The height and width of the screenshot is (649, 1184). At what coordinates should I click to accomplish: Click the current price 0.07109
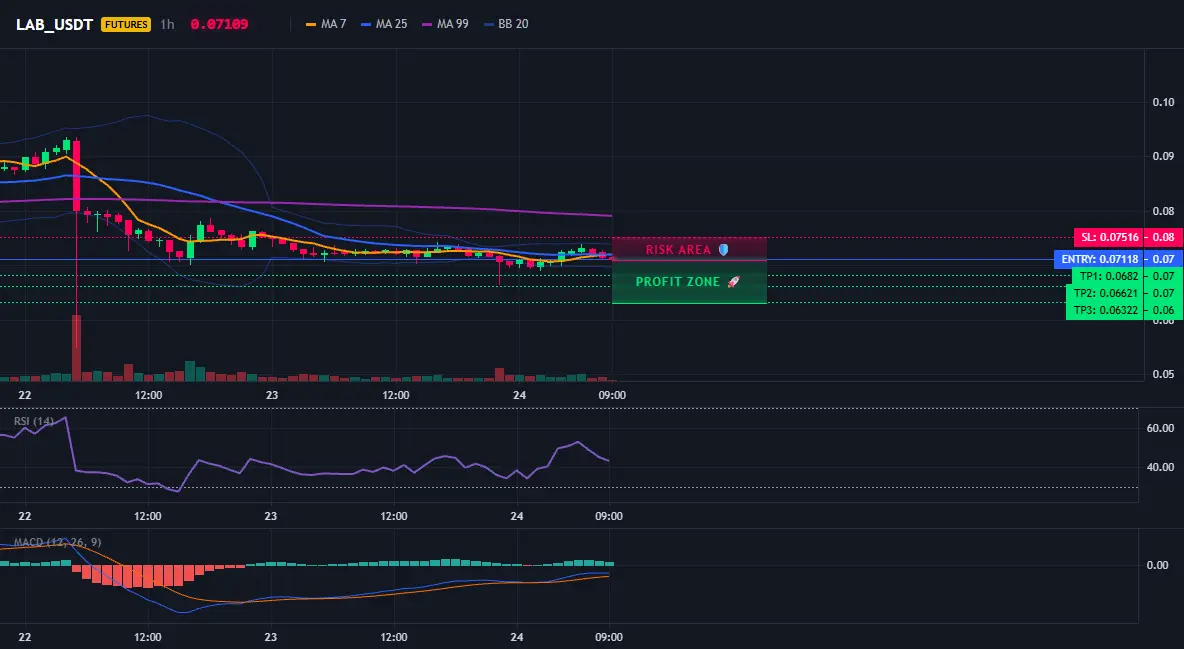[219, 24]
